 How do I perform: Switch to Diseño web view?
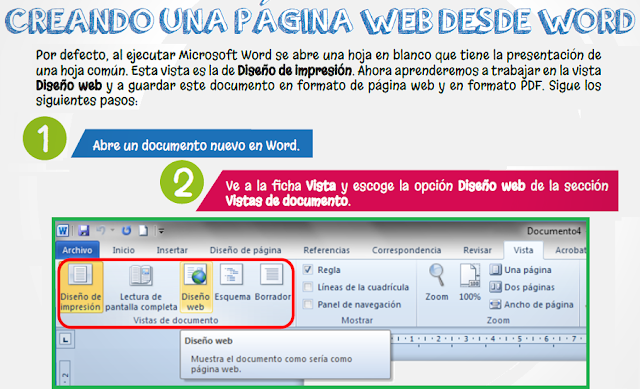click(196, 287)
